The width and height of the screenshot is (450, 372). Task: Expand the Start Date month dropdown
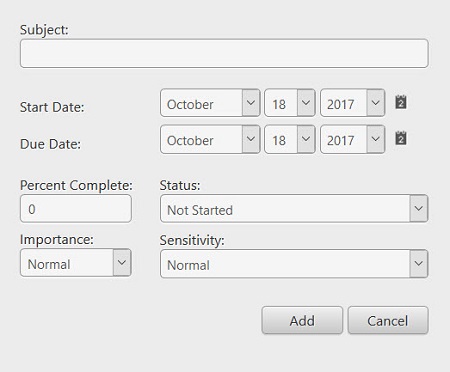(210, 103)
